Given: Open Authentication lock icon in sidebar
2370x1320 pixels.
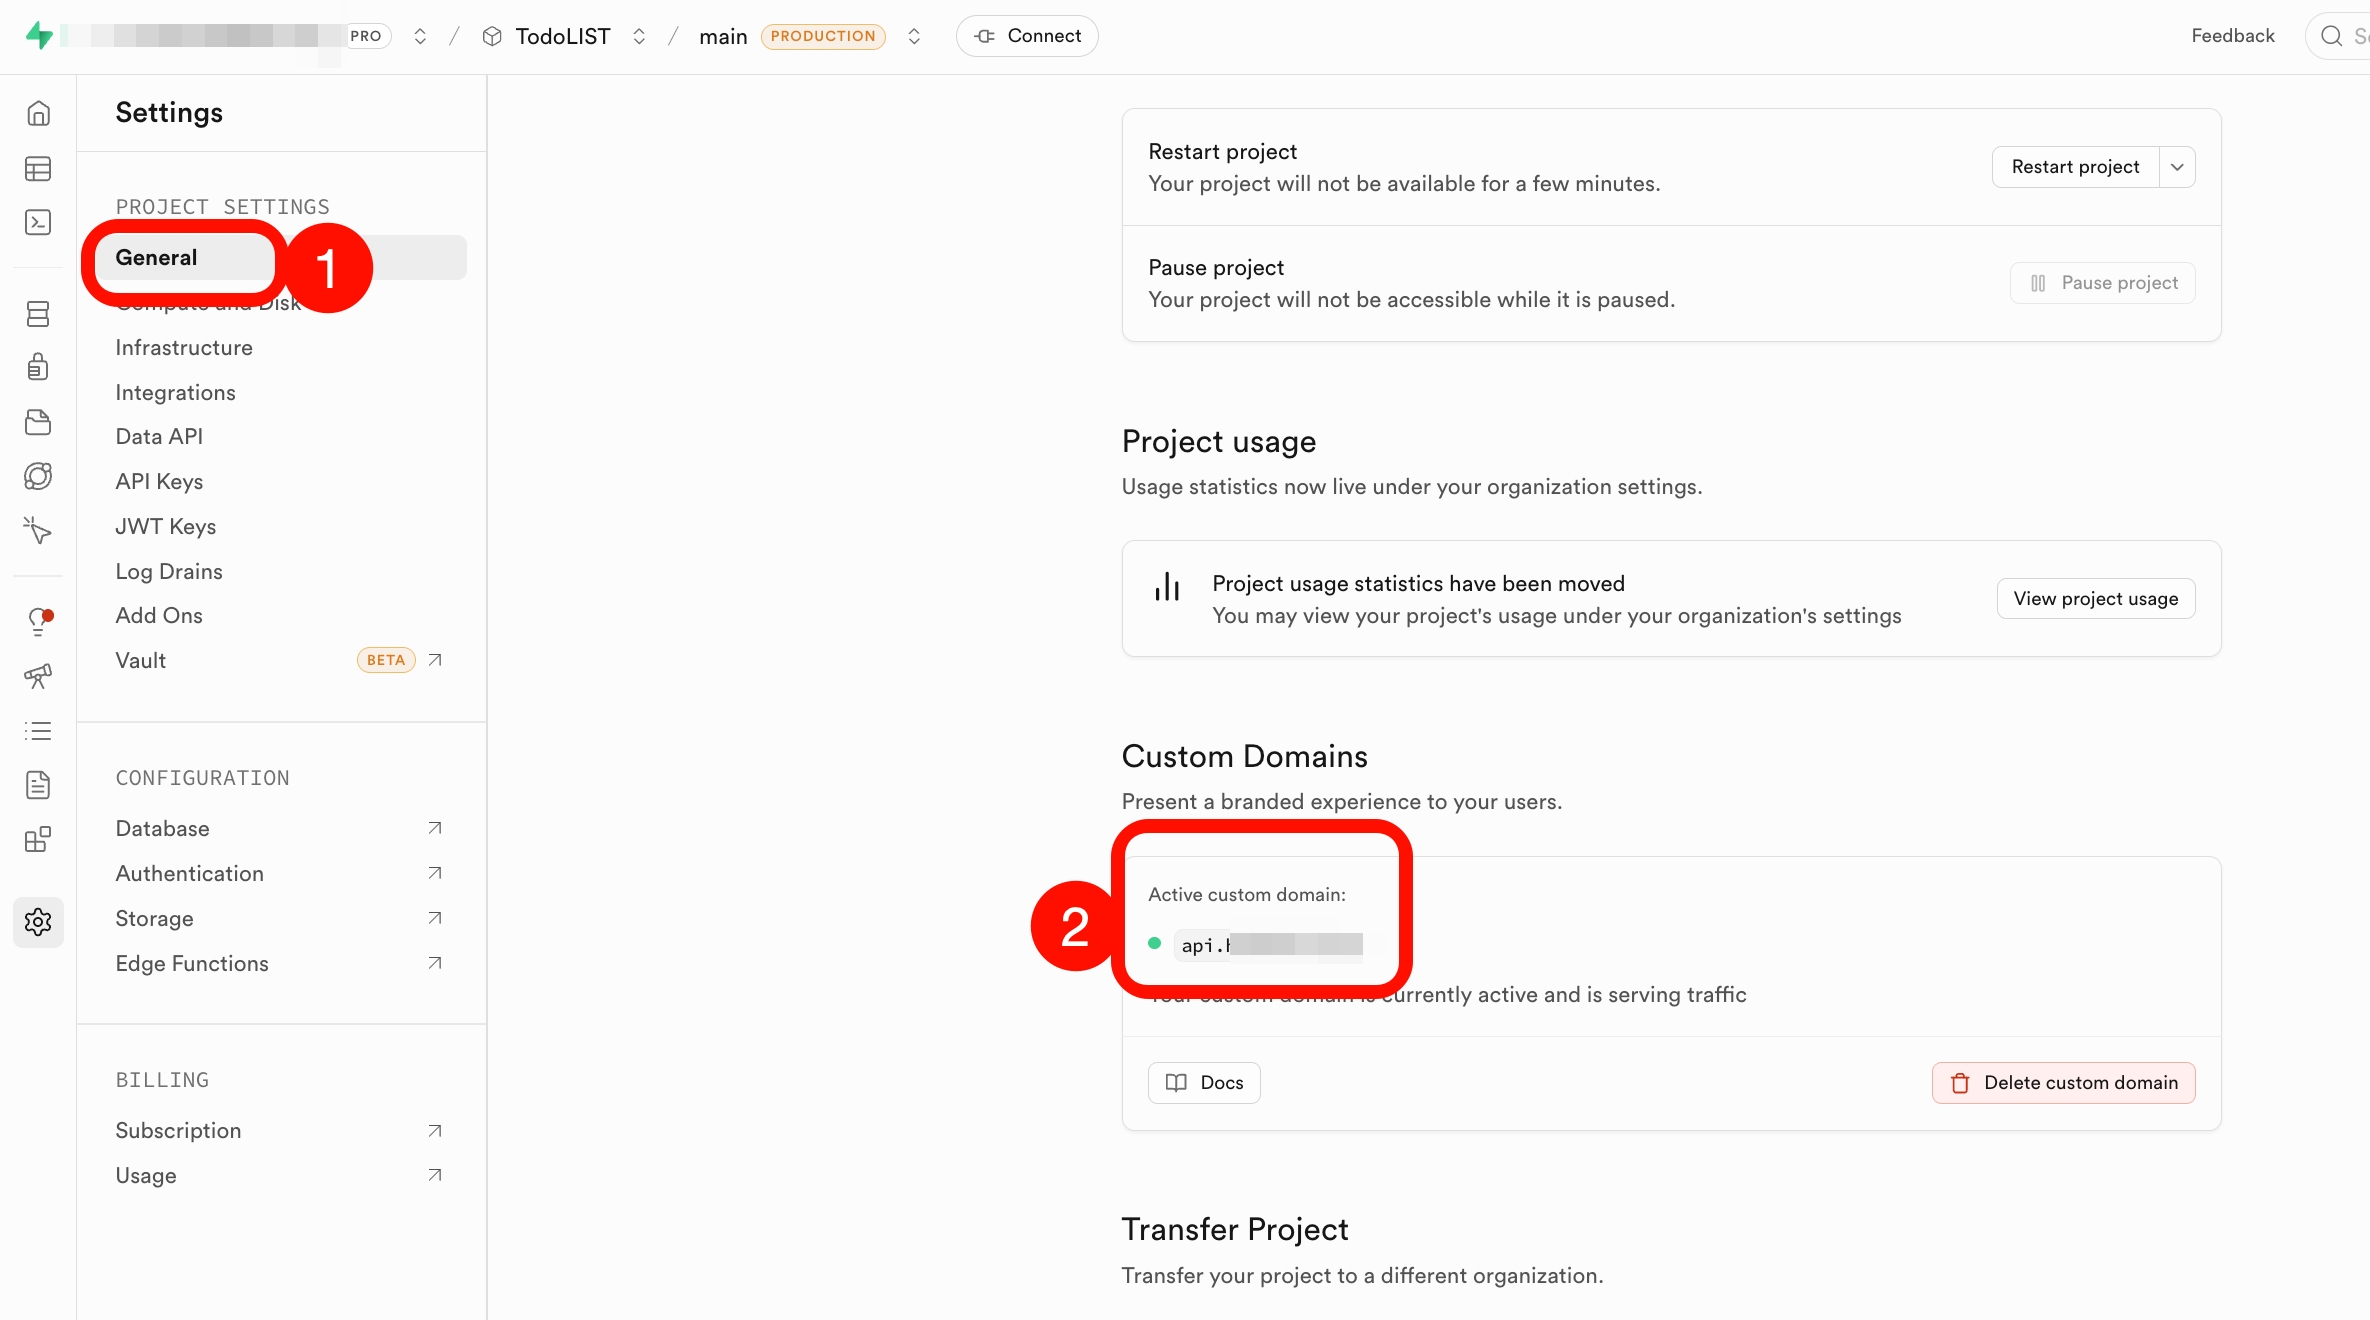Looking at the screenshot, I should click(x=38, y=367).
